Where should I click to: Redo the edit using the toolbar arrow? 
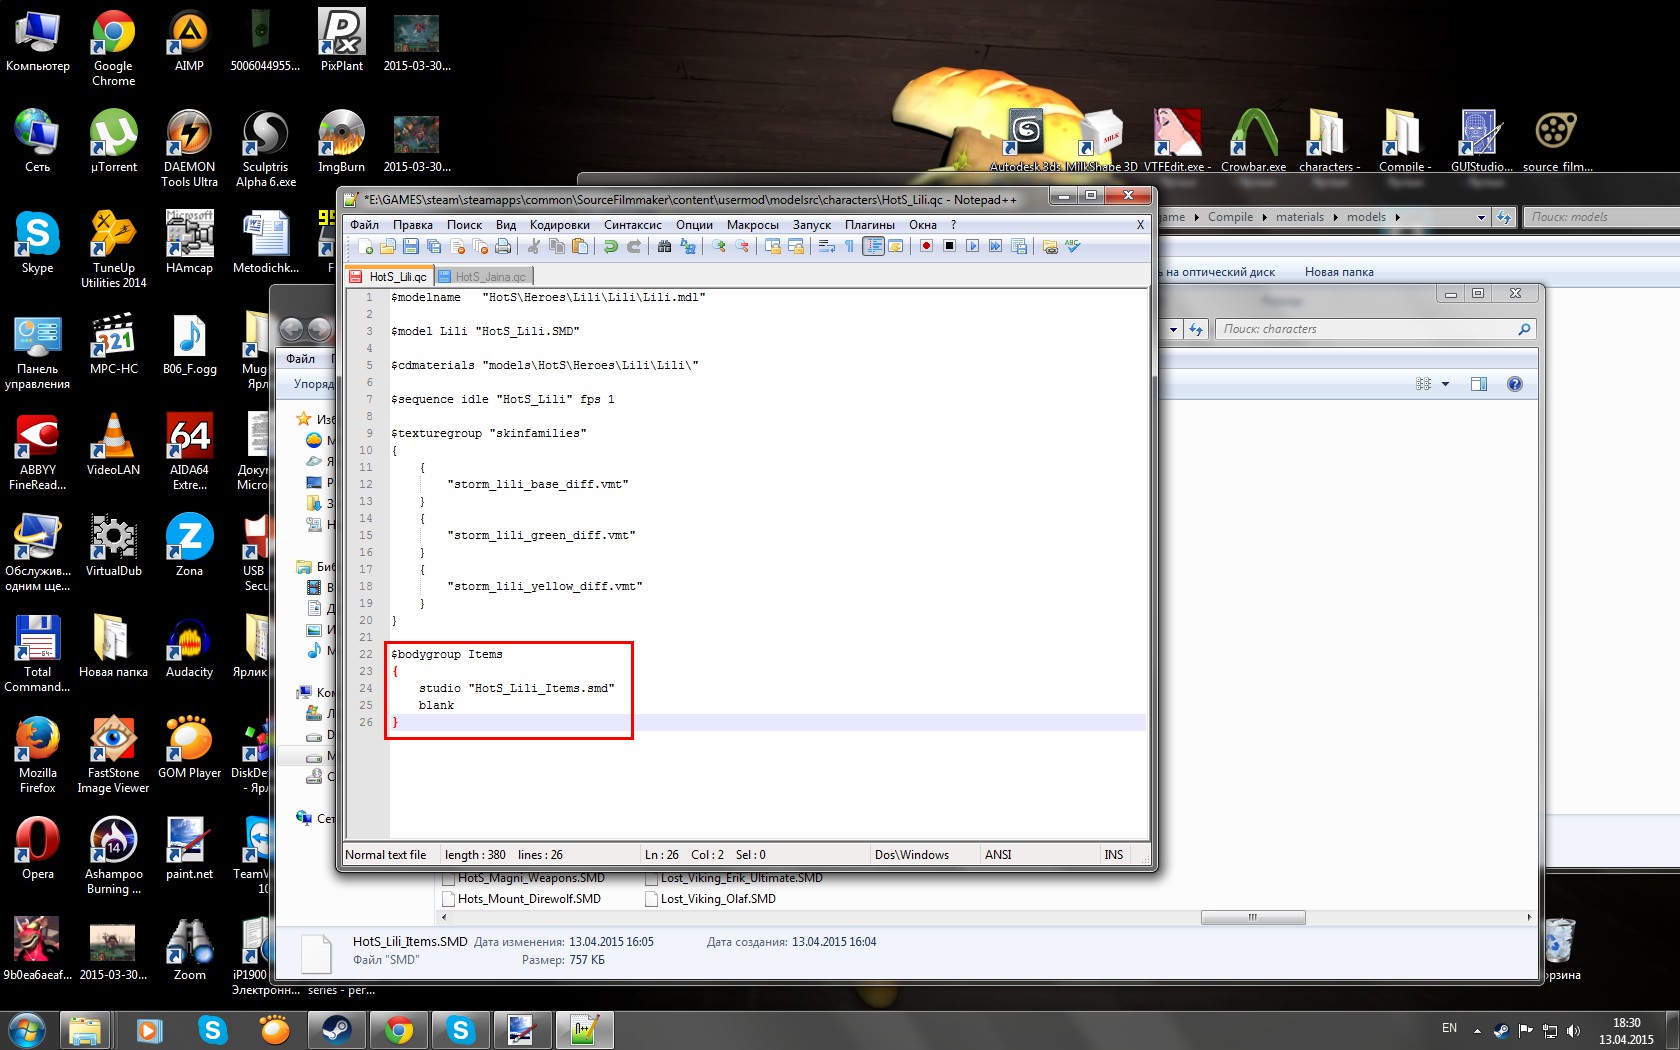(634, 247)
